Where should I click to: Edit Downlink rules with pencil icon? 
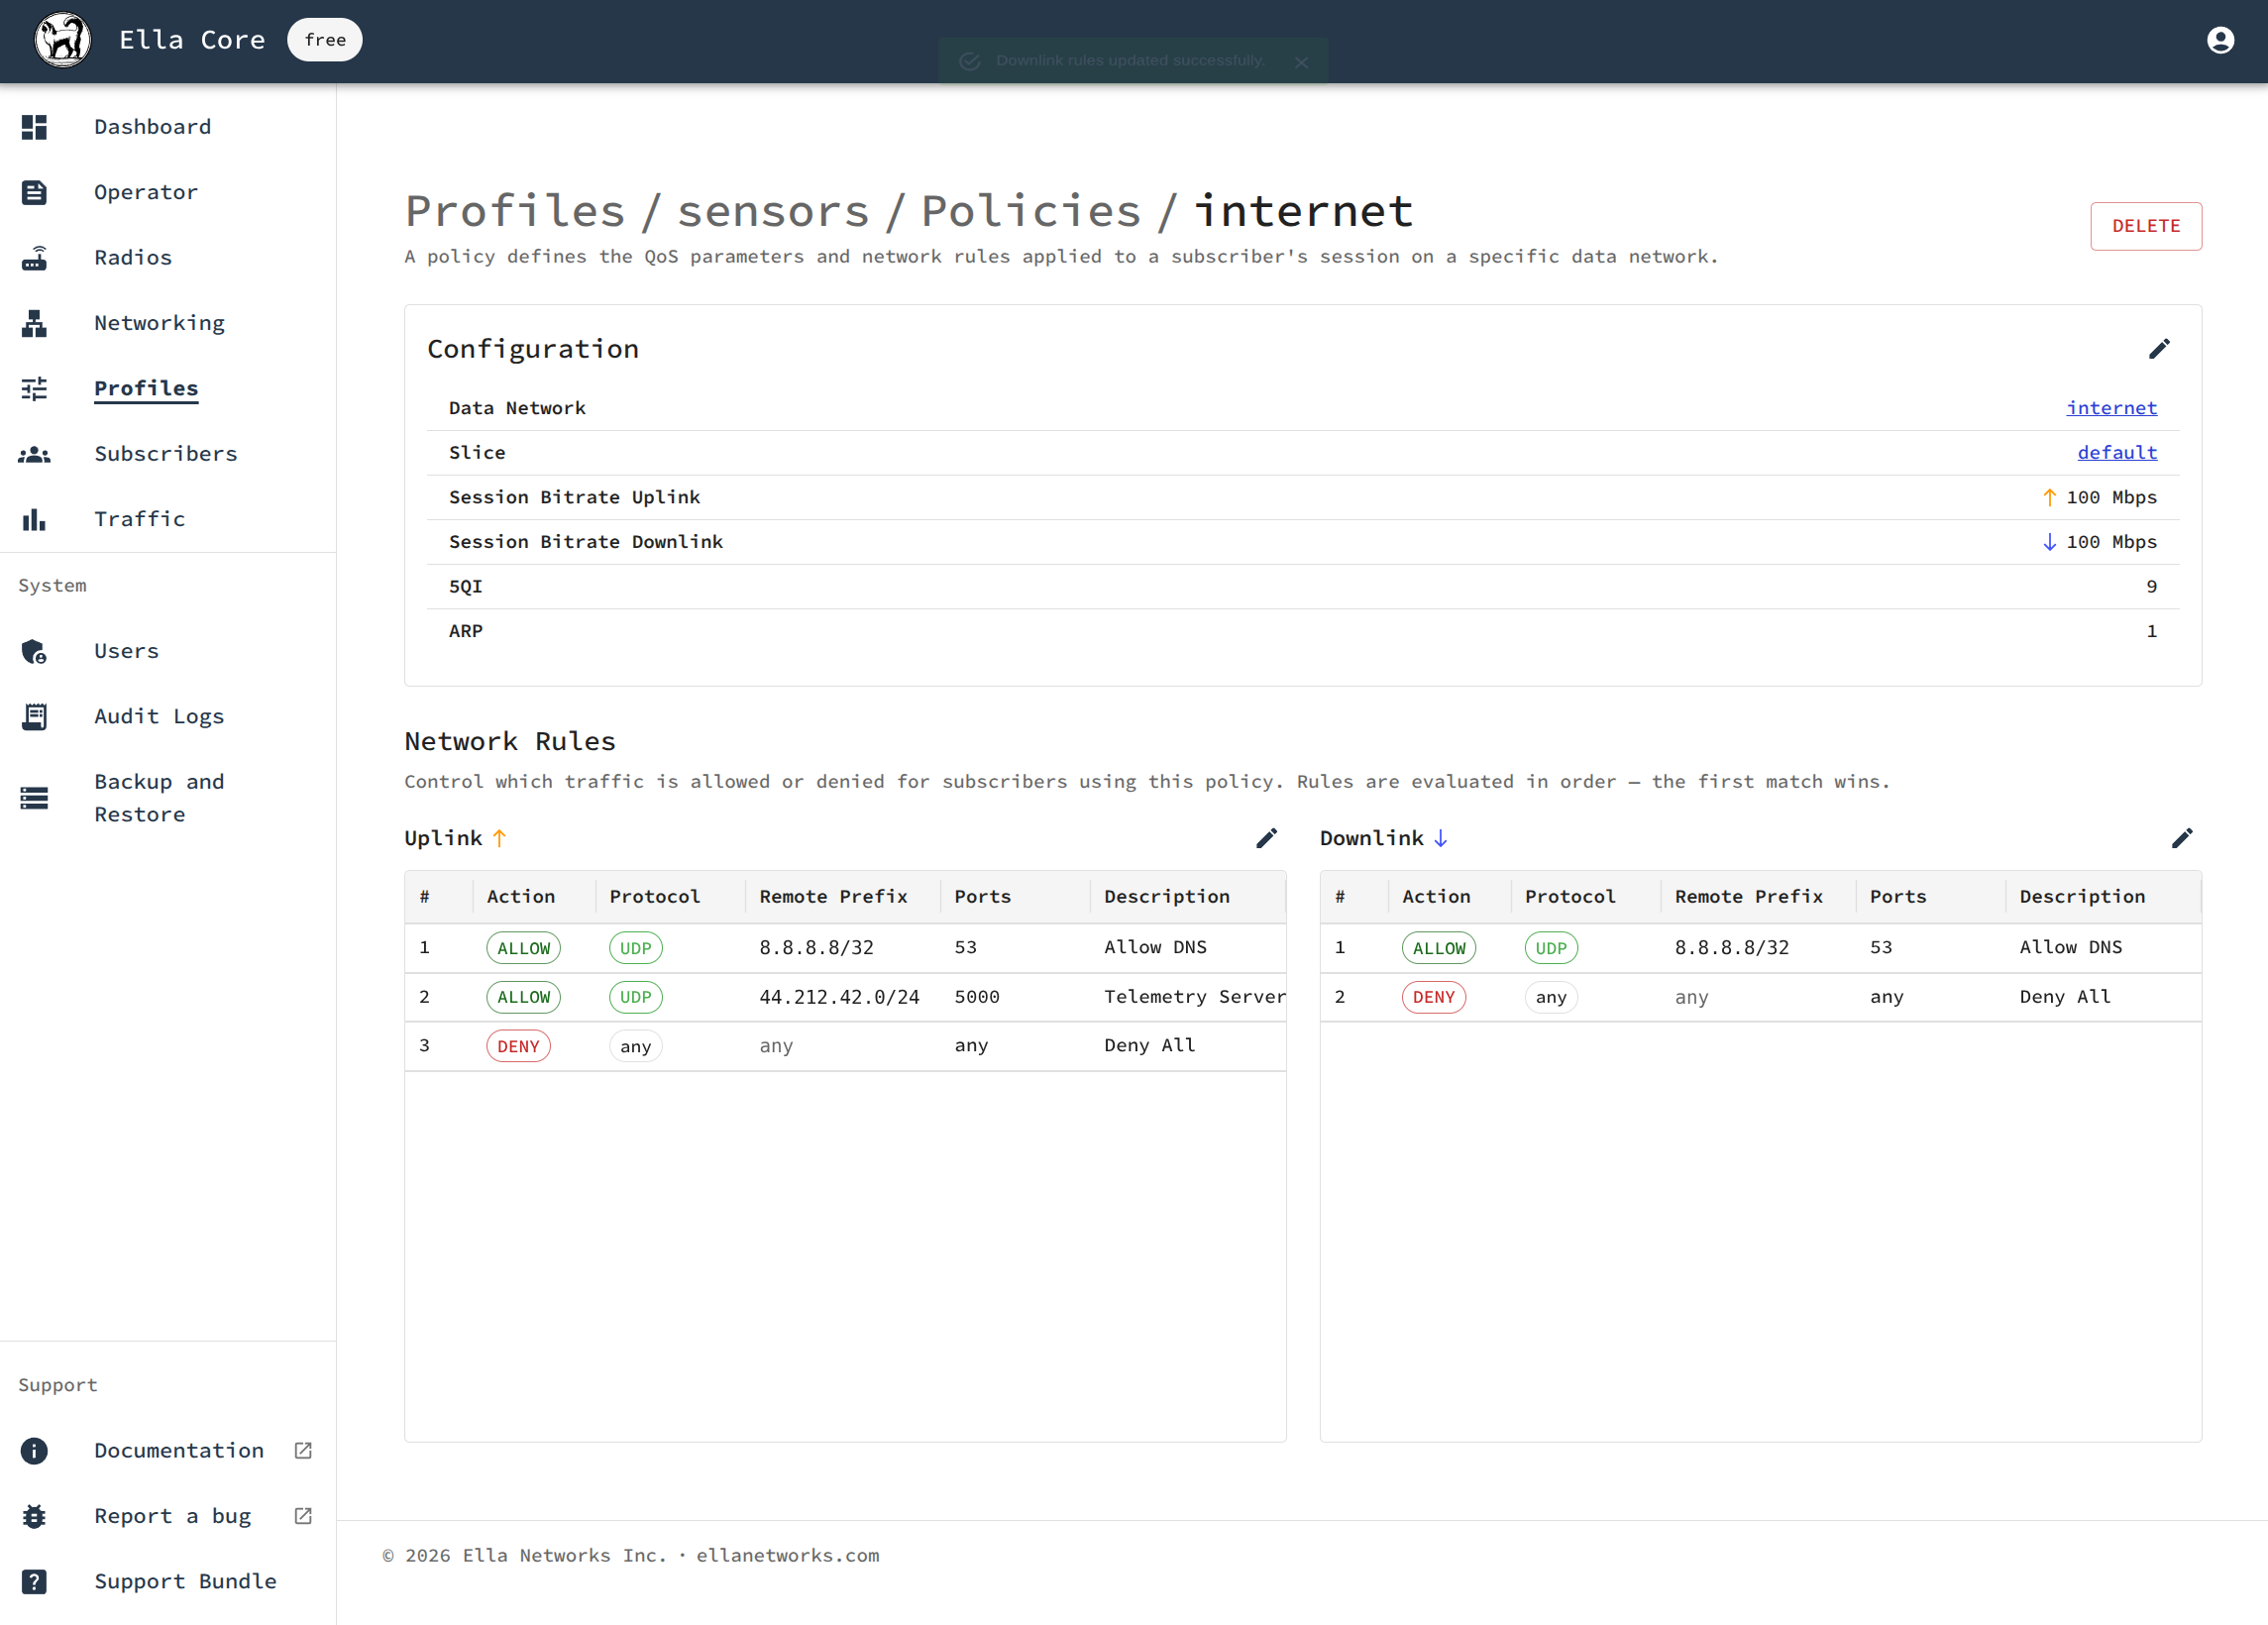point(2182,838)
